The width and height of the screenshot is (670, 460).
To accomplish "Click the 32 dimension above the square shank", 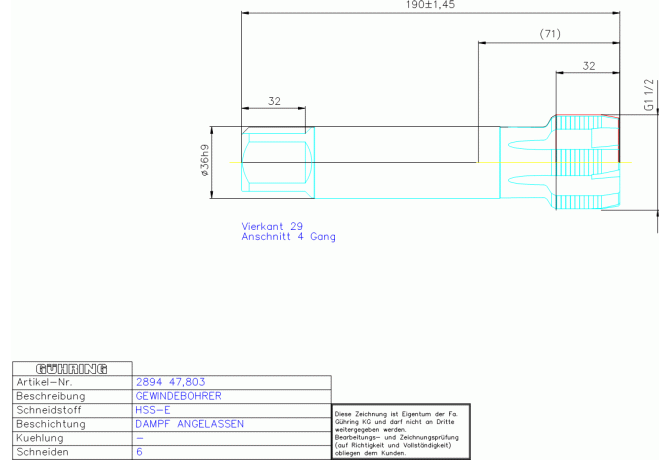I will pyautogui.click(x=273, y=101).
